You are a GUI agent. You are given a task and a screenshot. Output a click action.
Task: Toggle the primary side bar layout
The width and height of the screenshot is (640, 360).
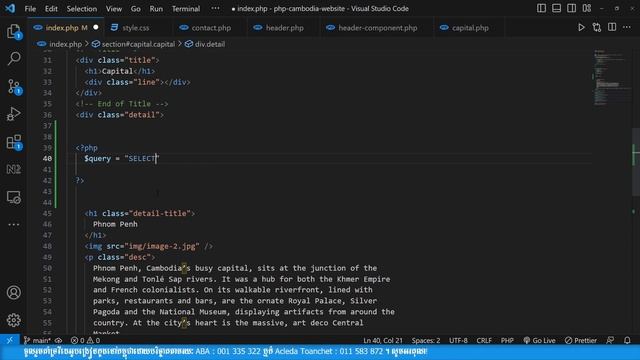[541, 8]
